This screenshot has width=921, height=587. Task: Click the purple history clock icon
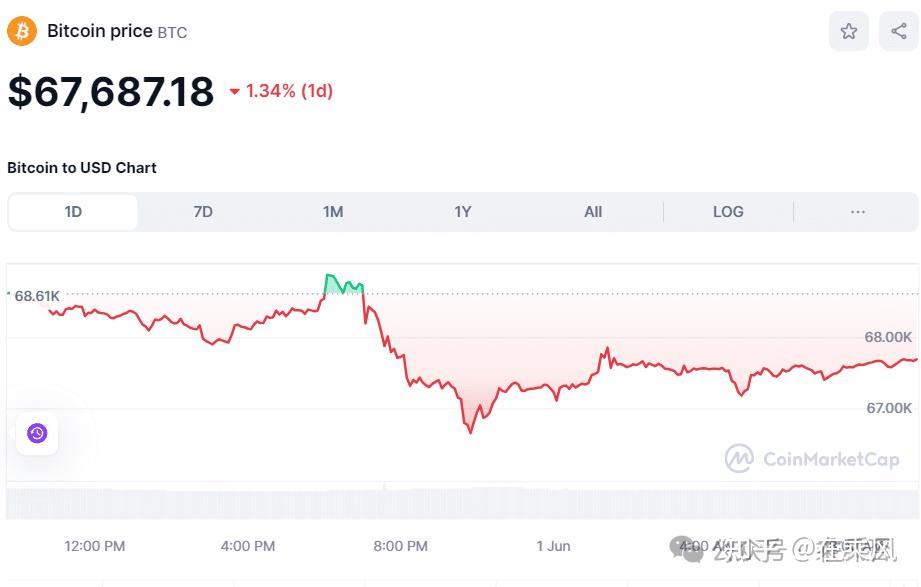click(x=37, y=433)
